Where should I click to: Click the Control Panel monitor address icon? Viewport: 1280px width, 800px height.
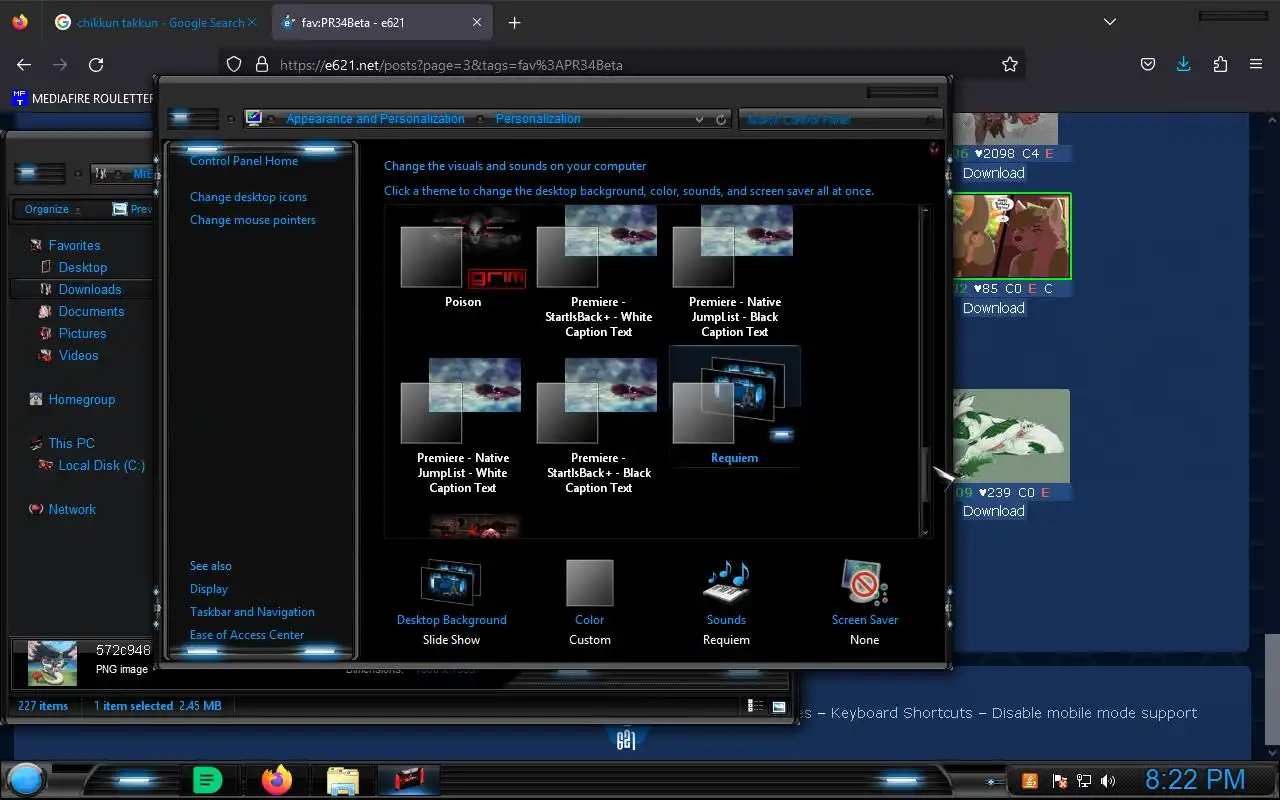(254, 118)
